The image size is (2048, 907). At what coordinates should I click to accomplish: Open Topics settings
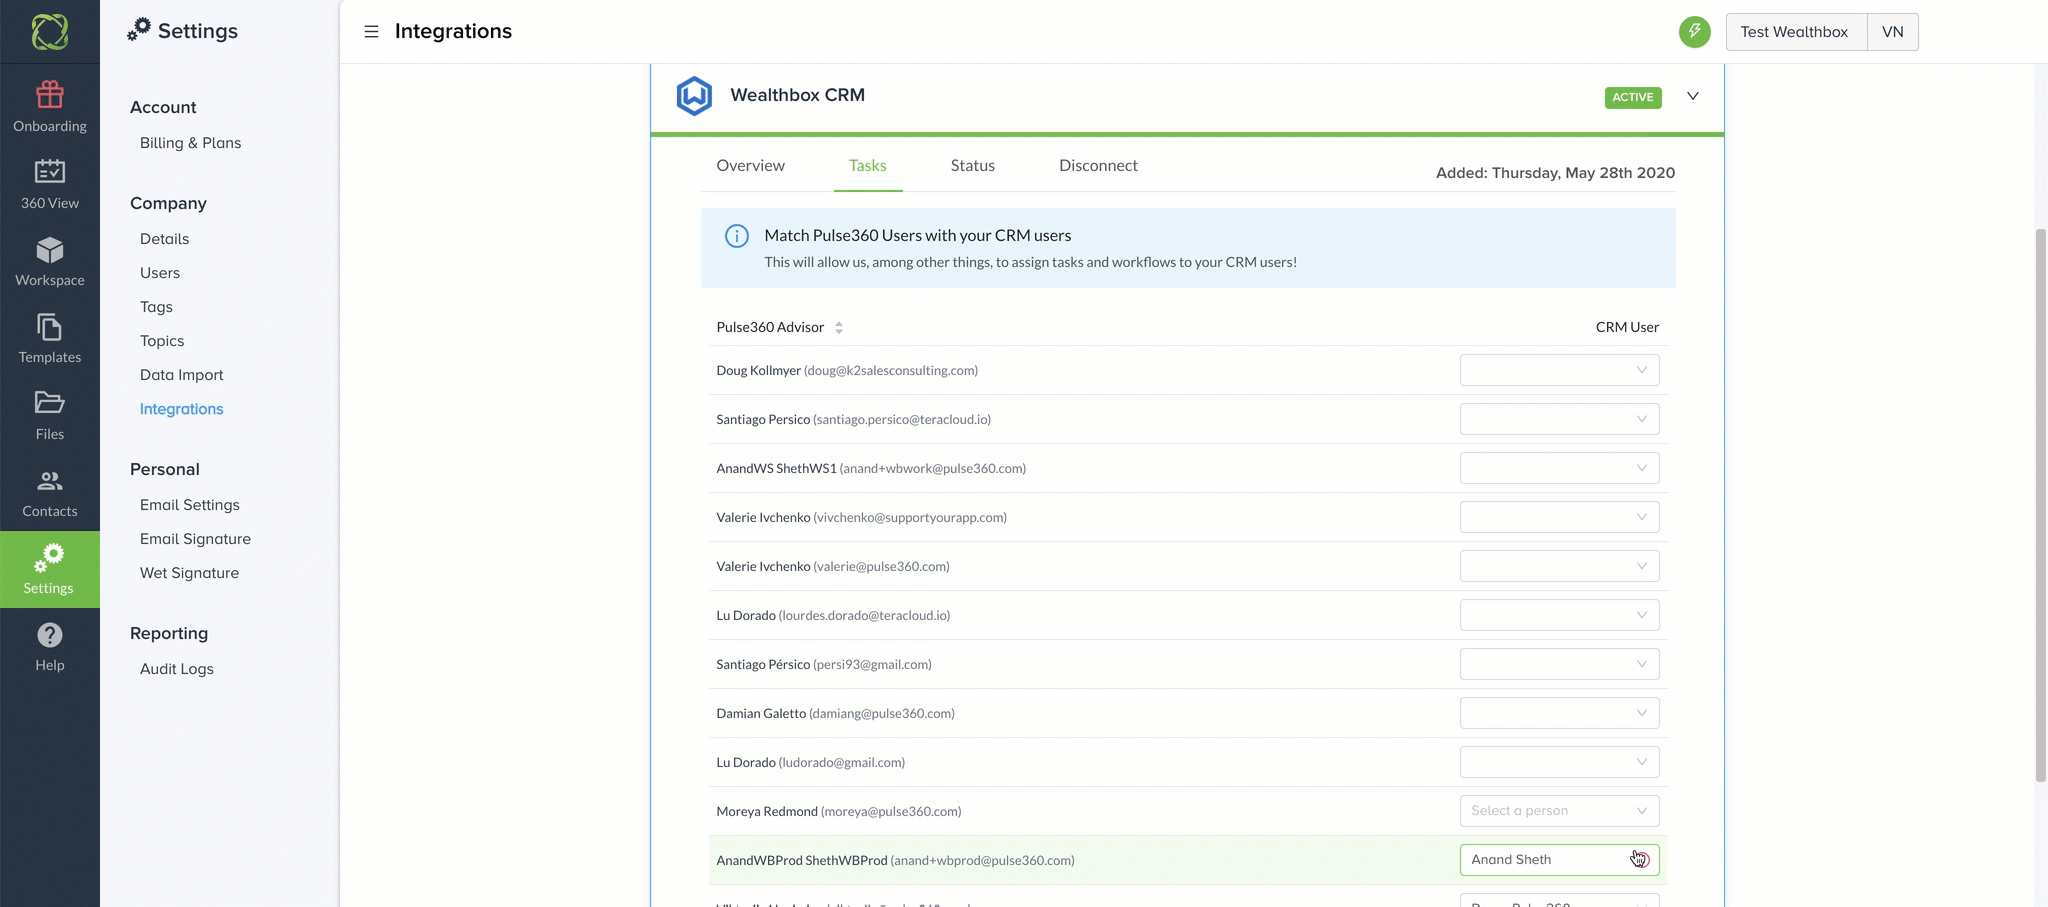[162, 341]
